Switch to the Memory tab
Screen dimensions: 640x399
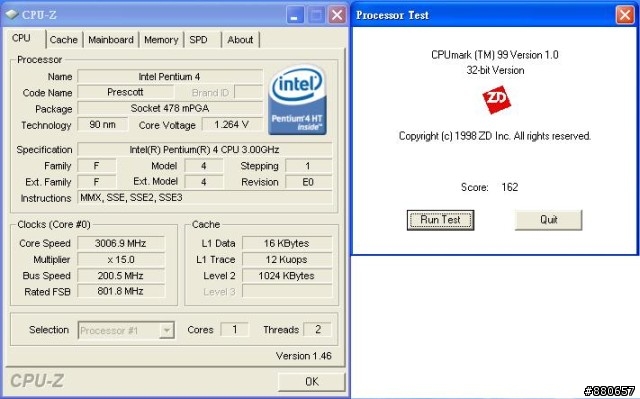pos(161,40)
